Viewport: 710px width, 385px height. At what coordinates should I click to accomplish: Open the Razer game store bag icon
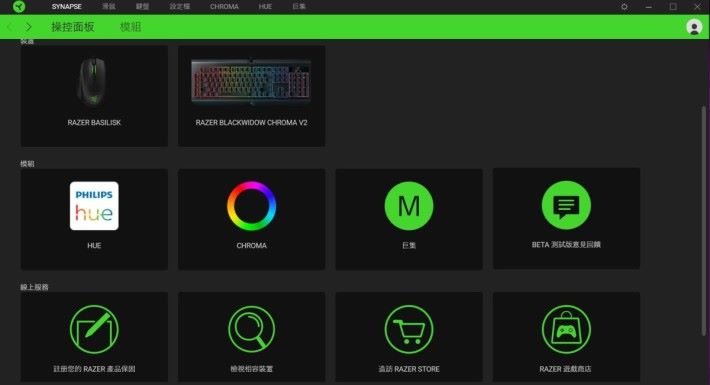coord(566,329)
